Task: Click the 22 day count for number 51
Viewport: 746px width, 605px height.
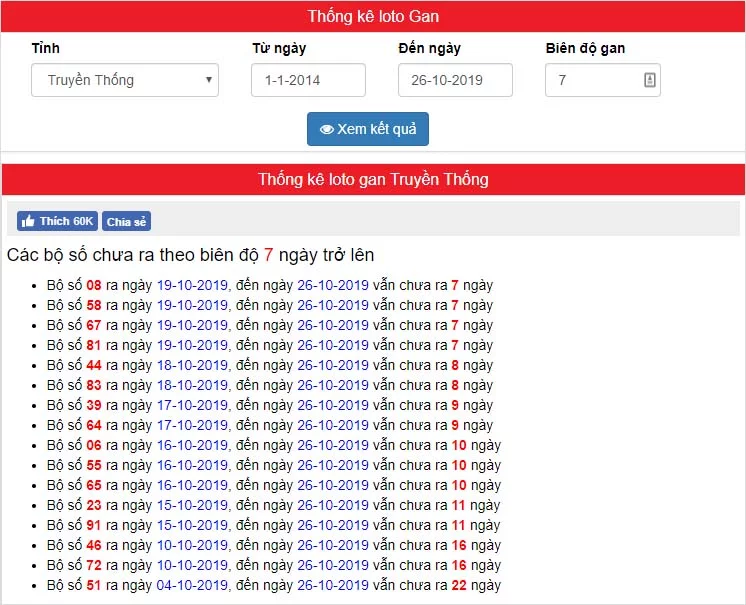Action: tap(459, 585)
